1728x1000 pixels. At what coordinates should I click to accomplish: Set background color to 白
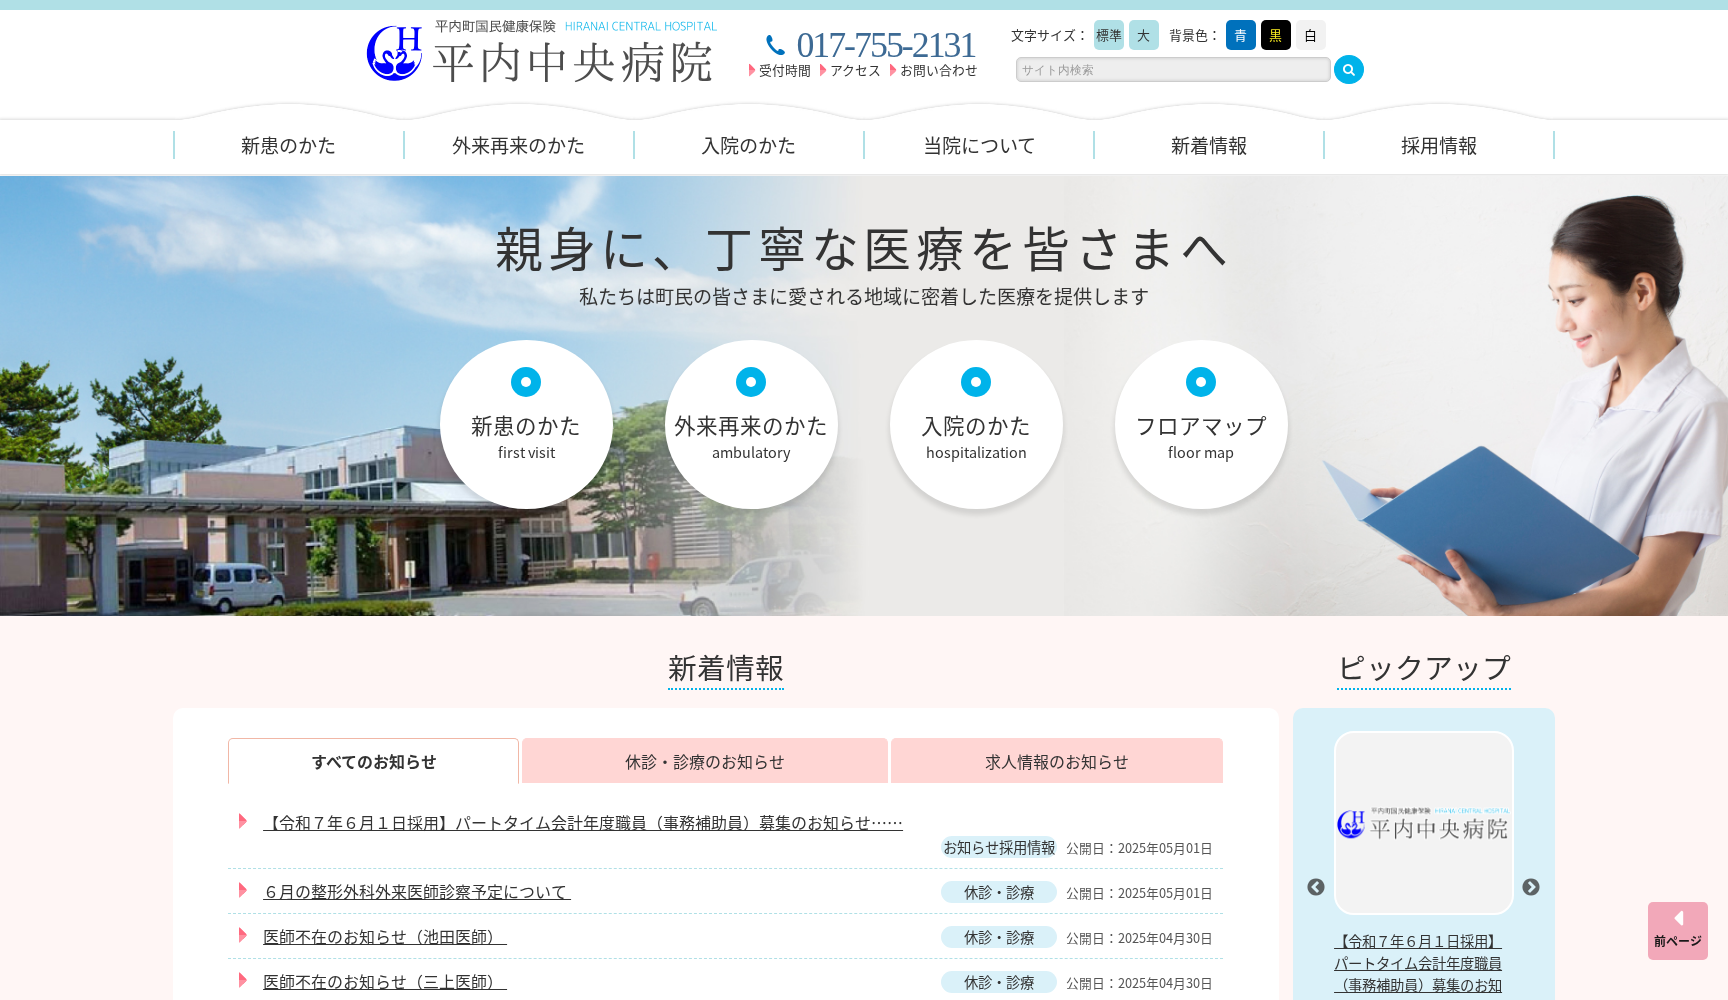click(1309, 34)
